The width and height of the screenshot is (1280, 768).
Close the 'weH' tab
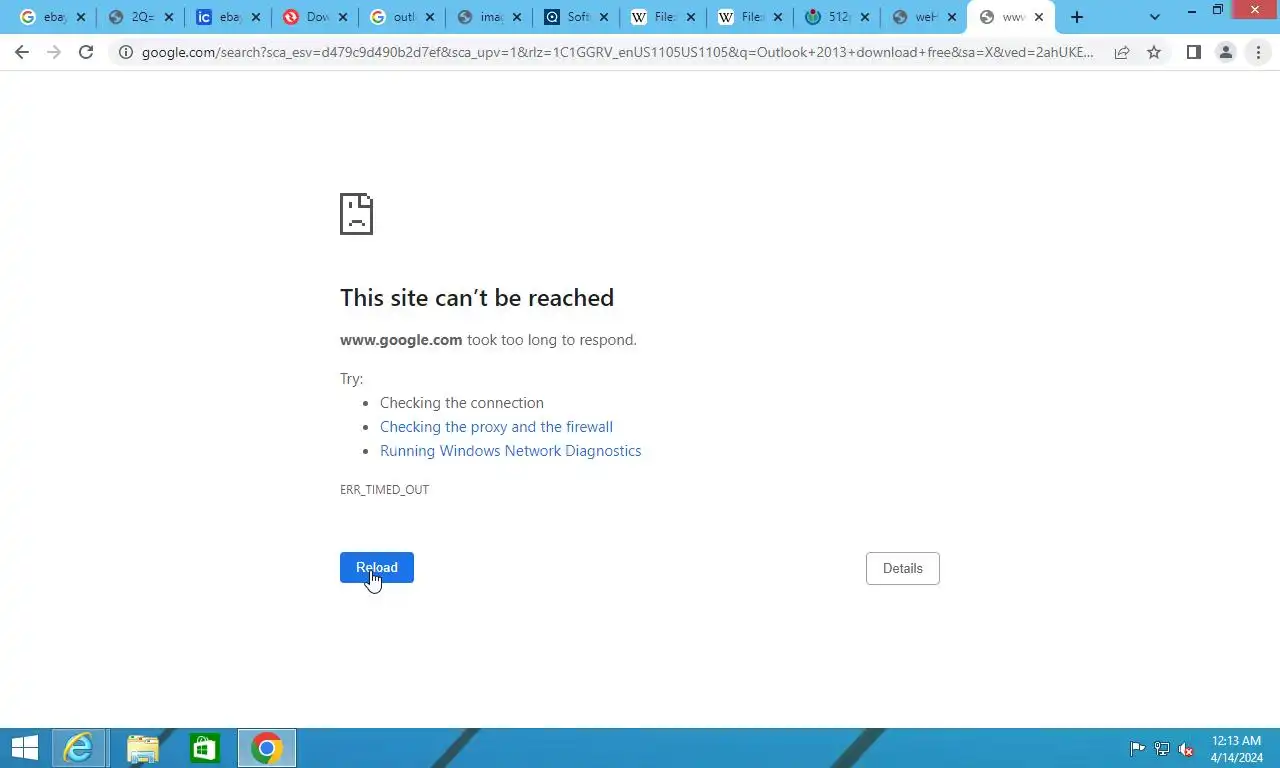(952, 17)
